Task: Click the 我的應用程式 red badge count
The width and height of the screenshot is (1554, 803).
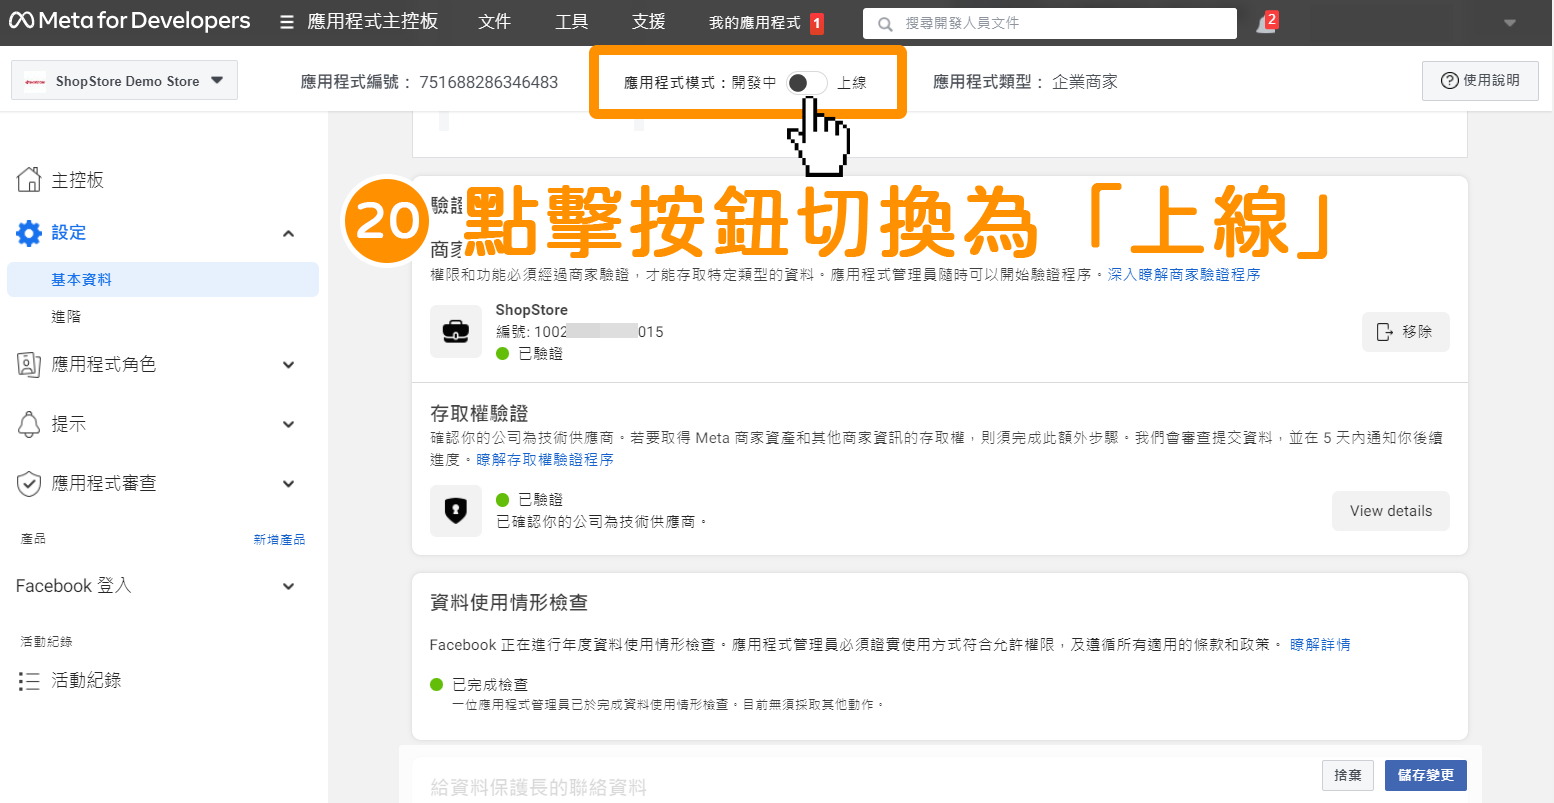Action: pos(816,23)
